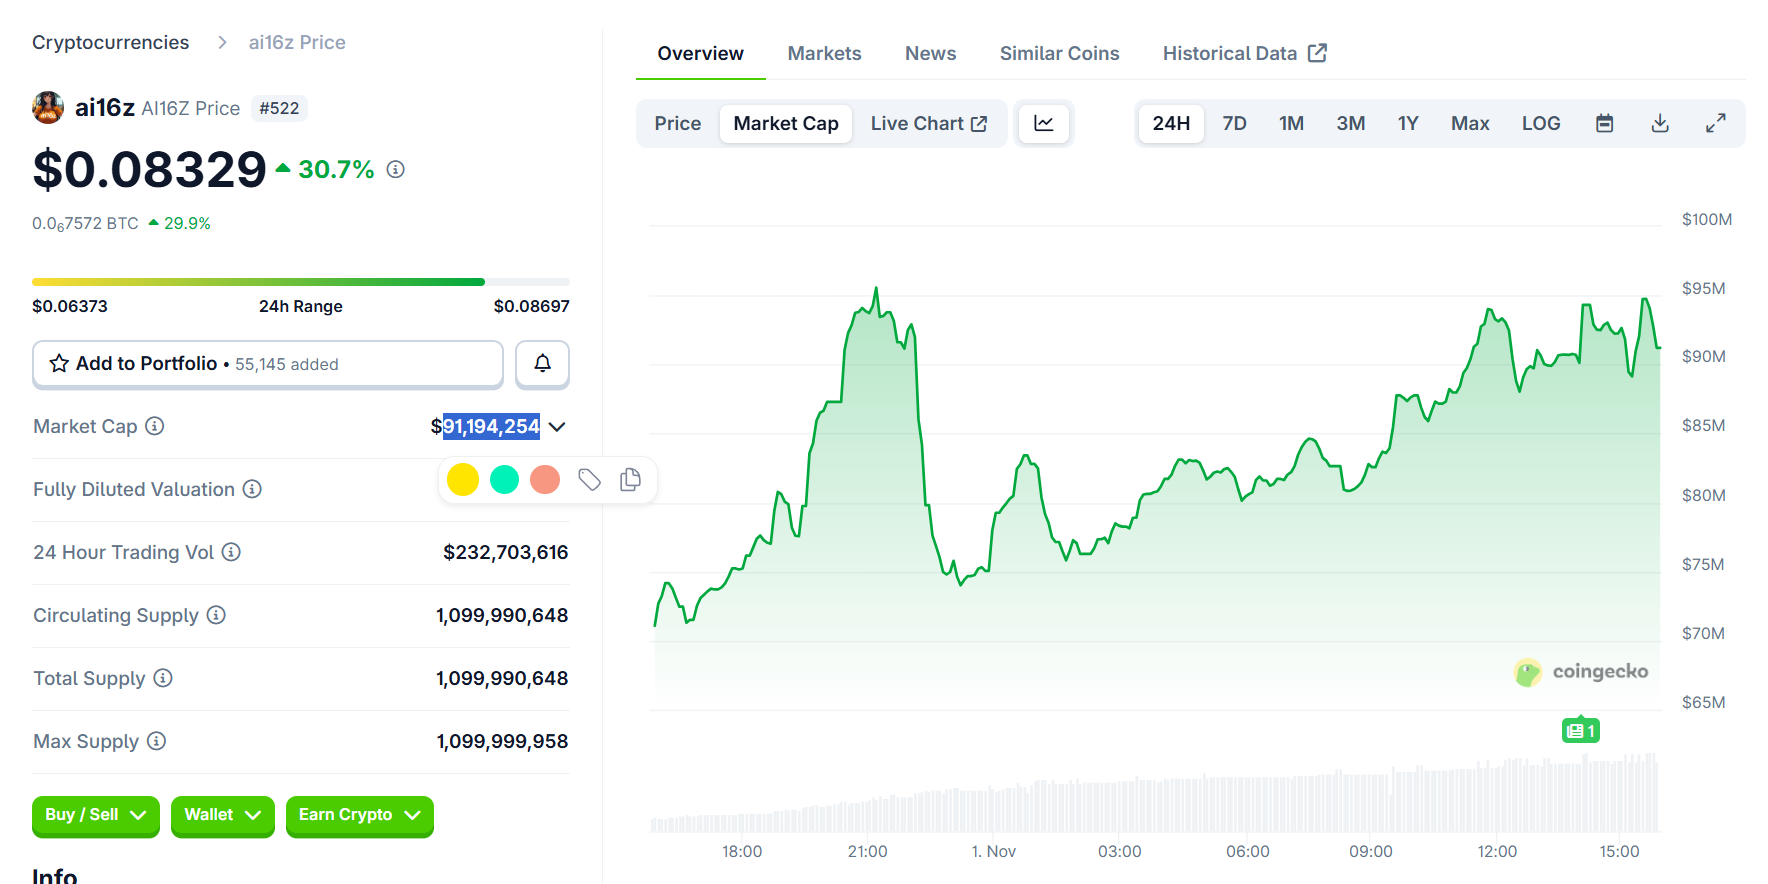Download chart data via download icon
The width and height of the screenshot is (1768, 884).
click(x=1659, y=124)
